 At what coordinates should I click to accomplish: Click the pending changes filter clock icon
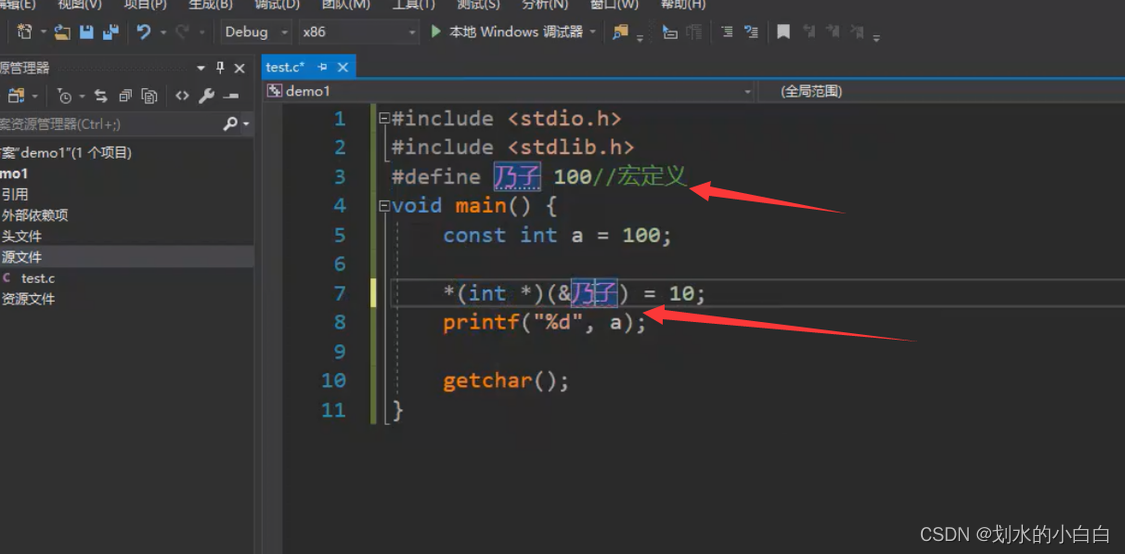(65, 96)
